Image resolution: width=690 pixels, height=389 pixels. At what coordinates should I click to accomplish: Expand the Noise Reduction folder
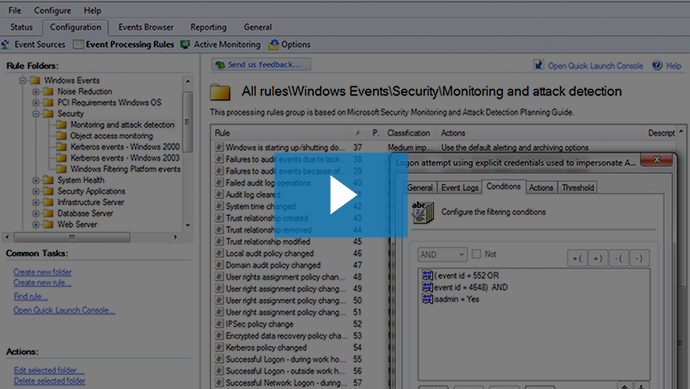coord(36,92)
